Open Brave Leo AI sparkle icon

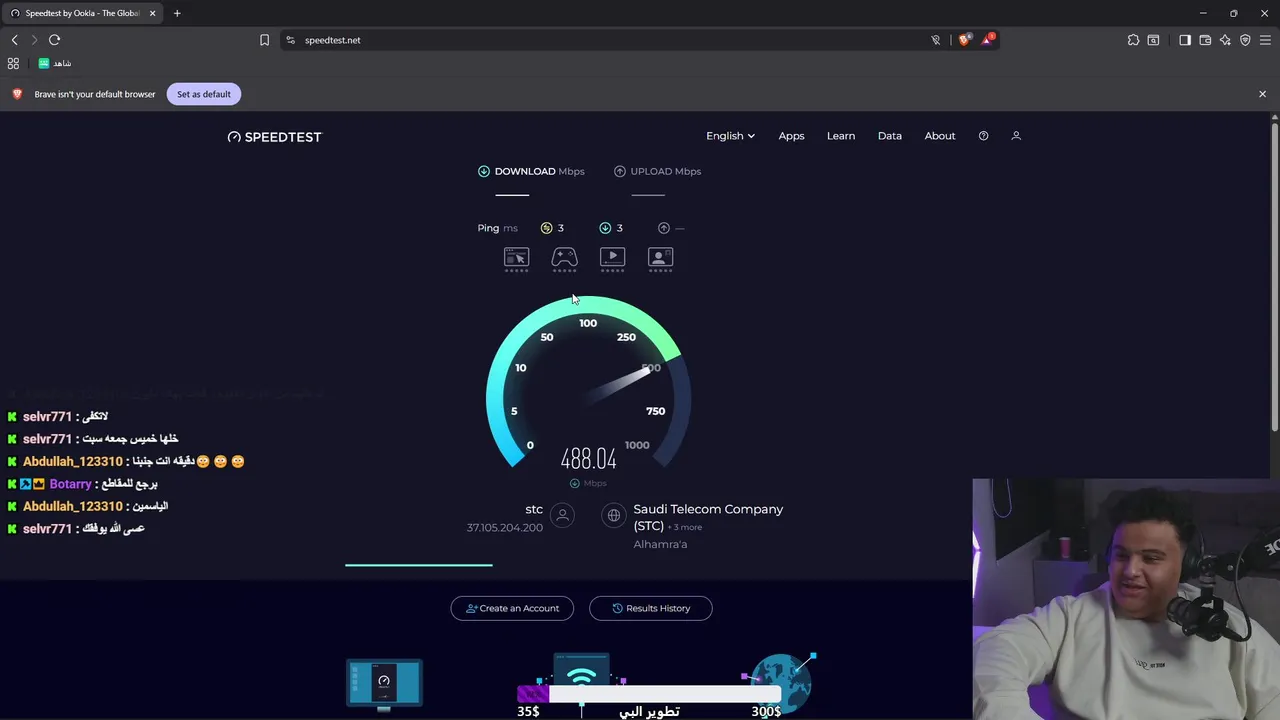click(1225, 40)
